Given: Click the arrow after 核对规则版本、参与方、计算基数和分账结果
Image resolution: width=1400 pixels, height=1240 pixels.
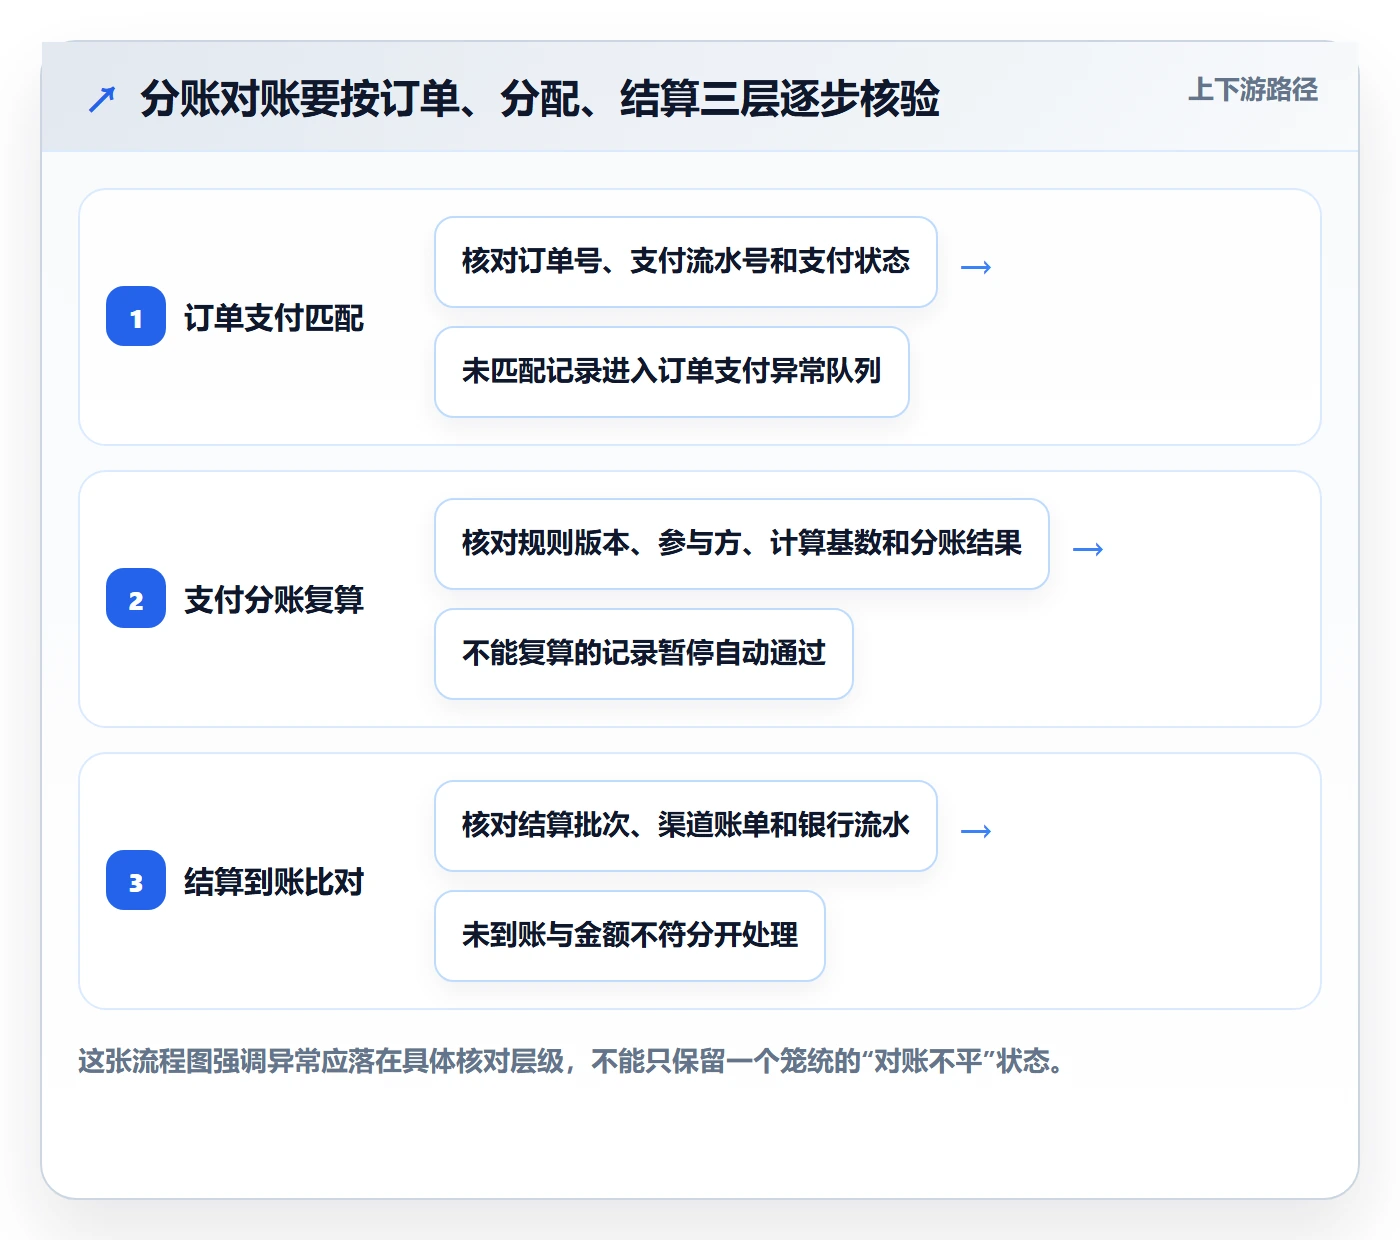Looking at the screenshot, I should pos(1088,549).
